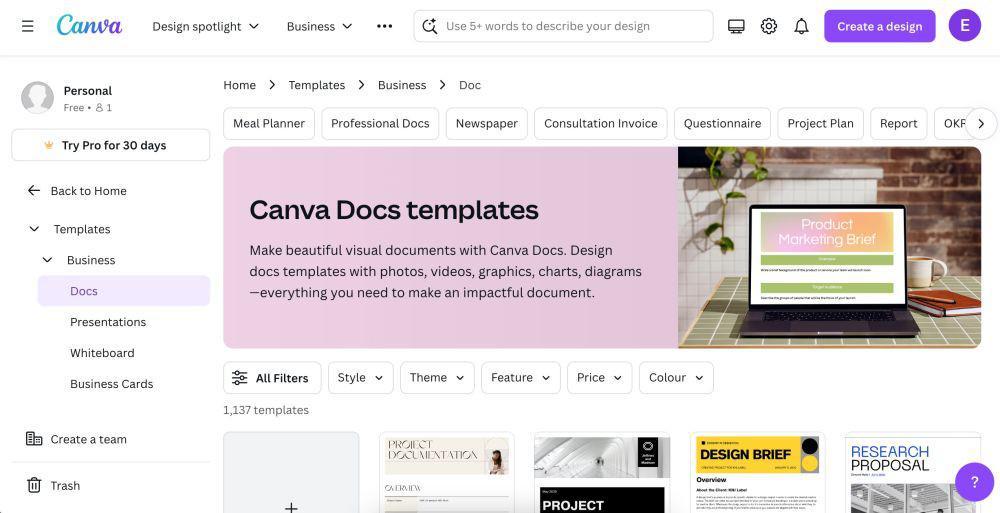Click the All Filters sliders icon
Screen dimensions: 1000x513
point(239,378)
